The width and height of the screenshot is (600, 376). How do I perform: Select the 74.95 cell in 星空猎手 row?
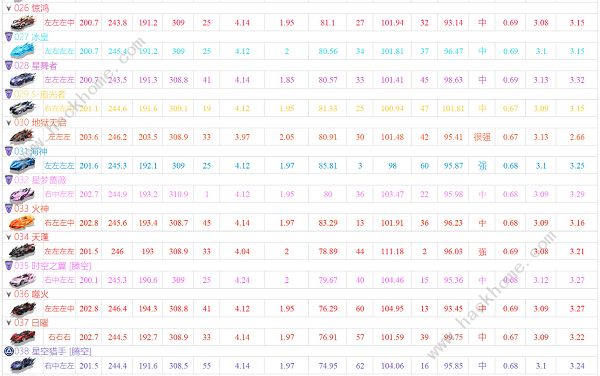click(328, 366)
